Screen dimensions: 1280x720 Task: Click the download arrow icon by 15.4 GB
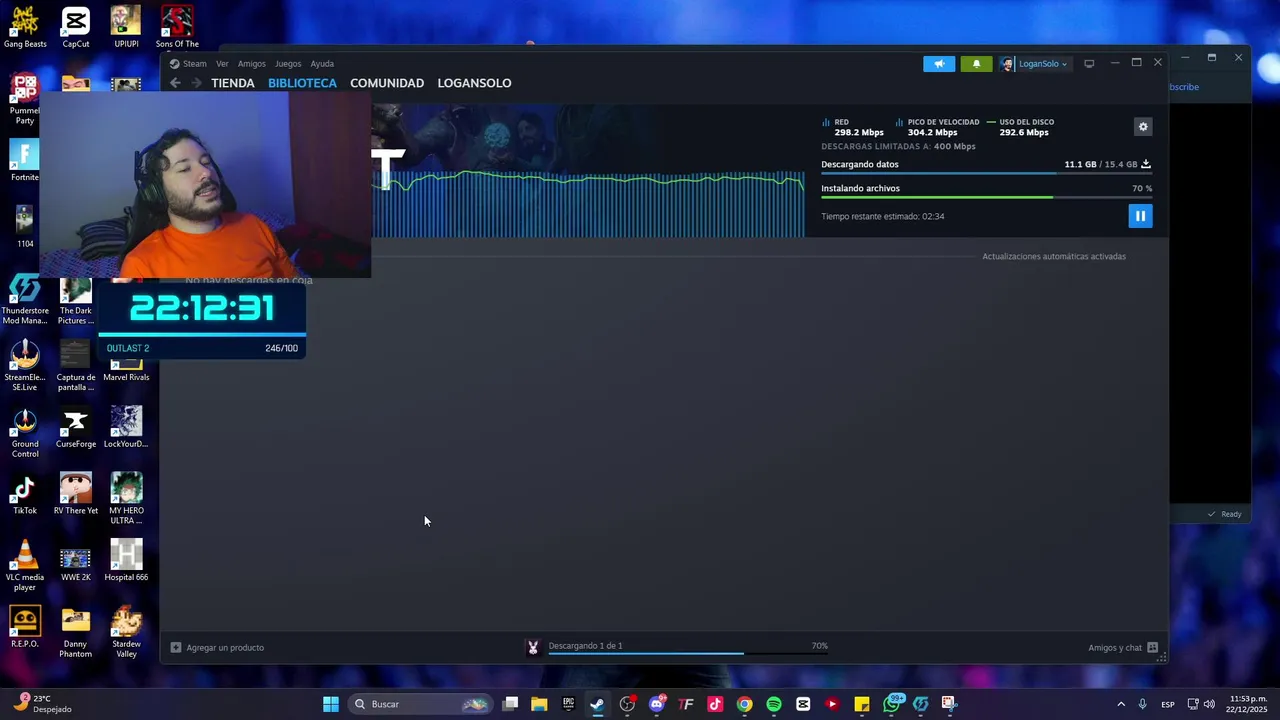pyautogui.click(x=1146, y=164)
